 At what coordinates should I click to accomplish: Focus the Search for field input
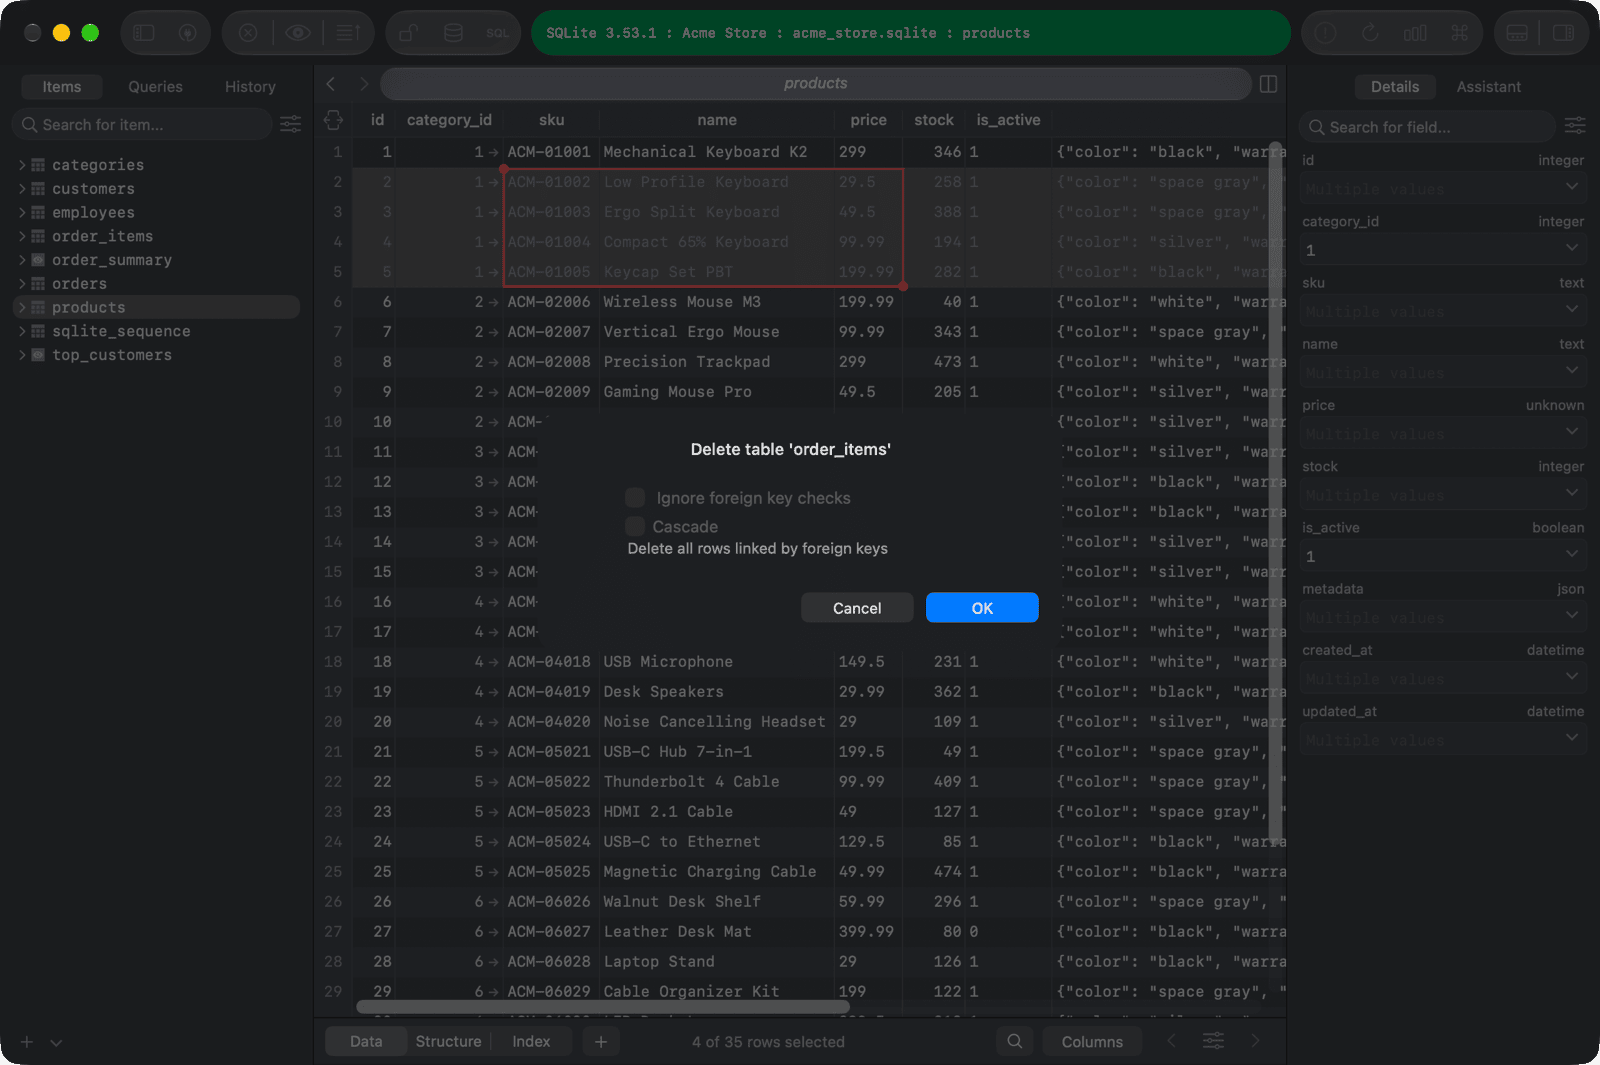1428,127
